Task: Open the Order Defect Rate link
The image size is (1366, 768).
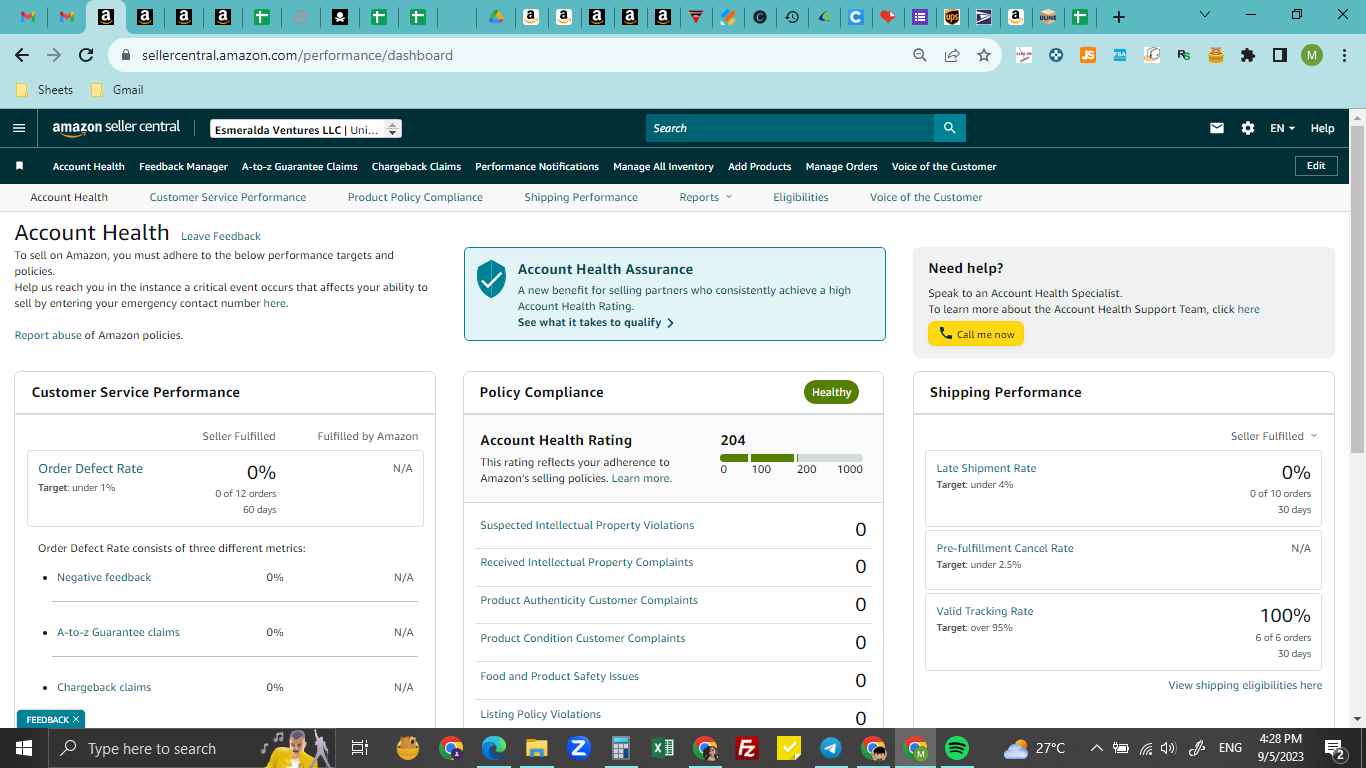Action: [90, 468]
